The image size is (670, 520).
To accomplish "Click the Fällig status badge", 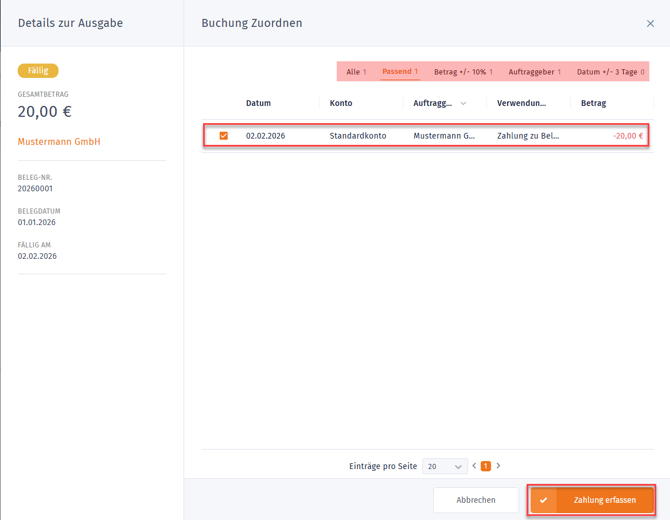I will tap(38, 71).
